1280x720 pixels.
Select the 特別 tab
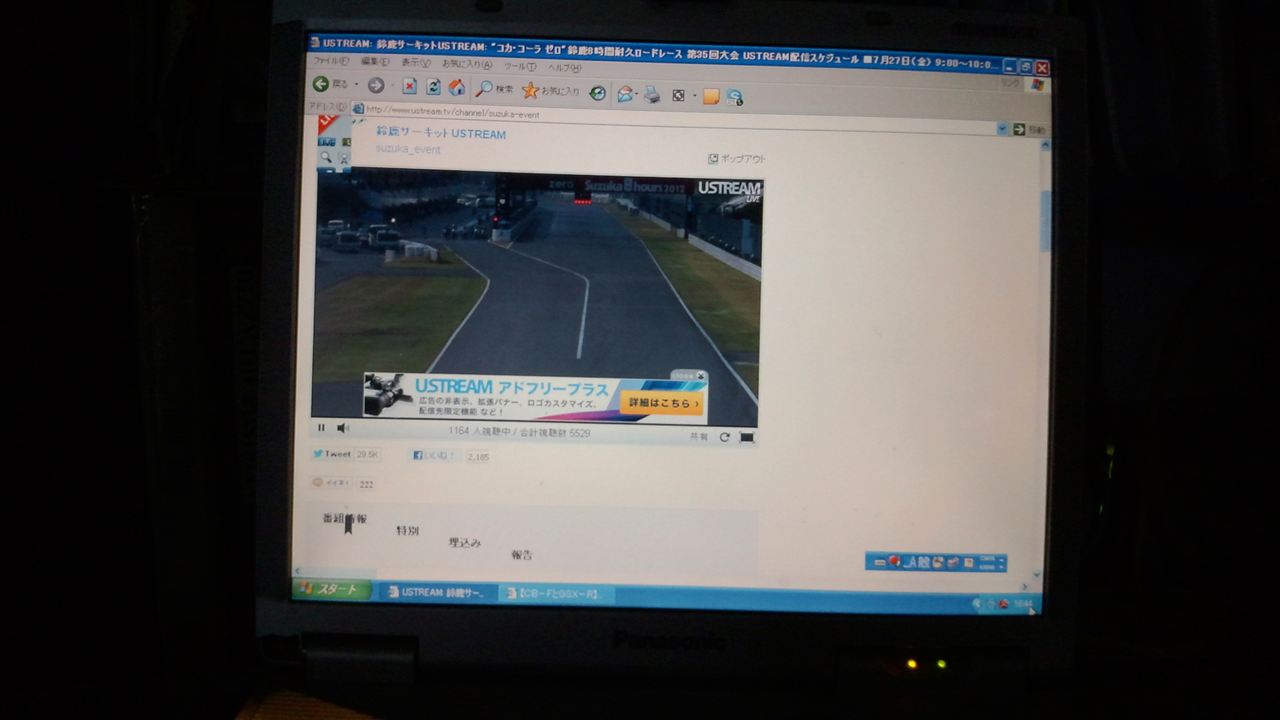(x=407, y=530)
